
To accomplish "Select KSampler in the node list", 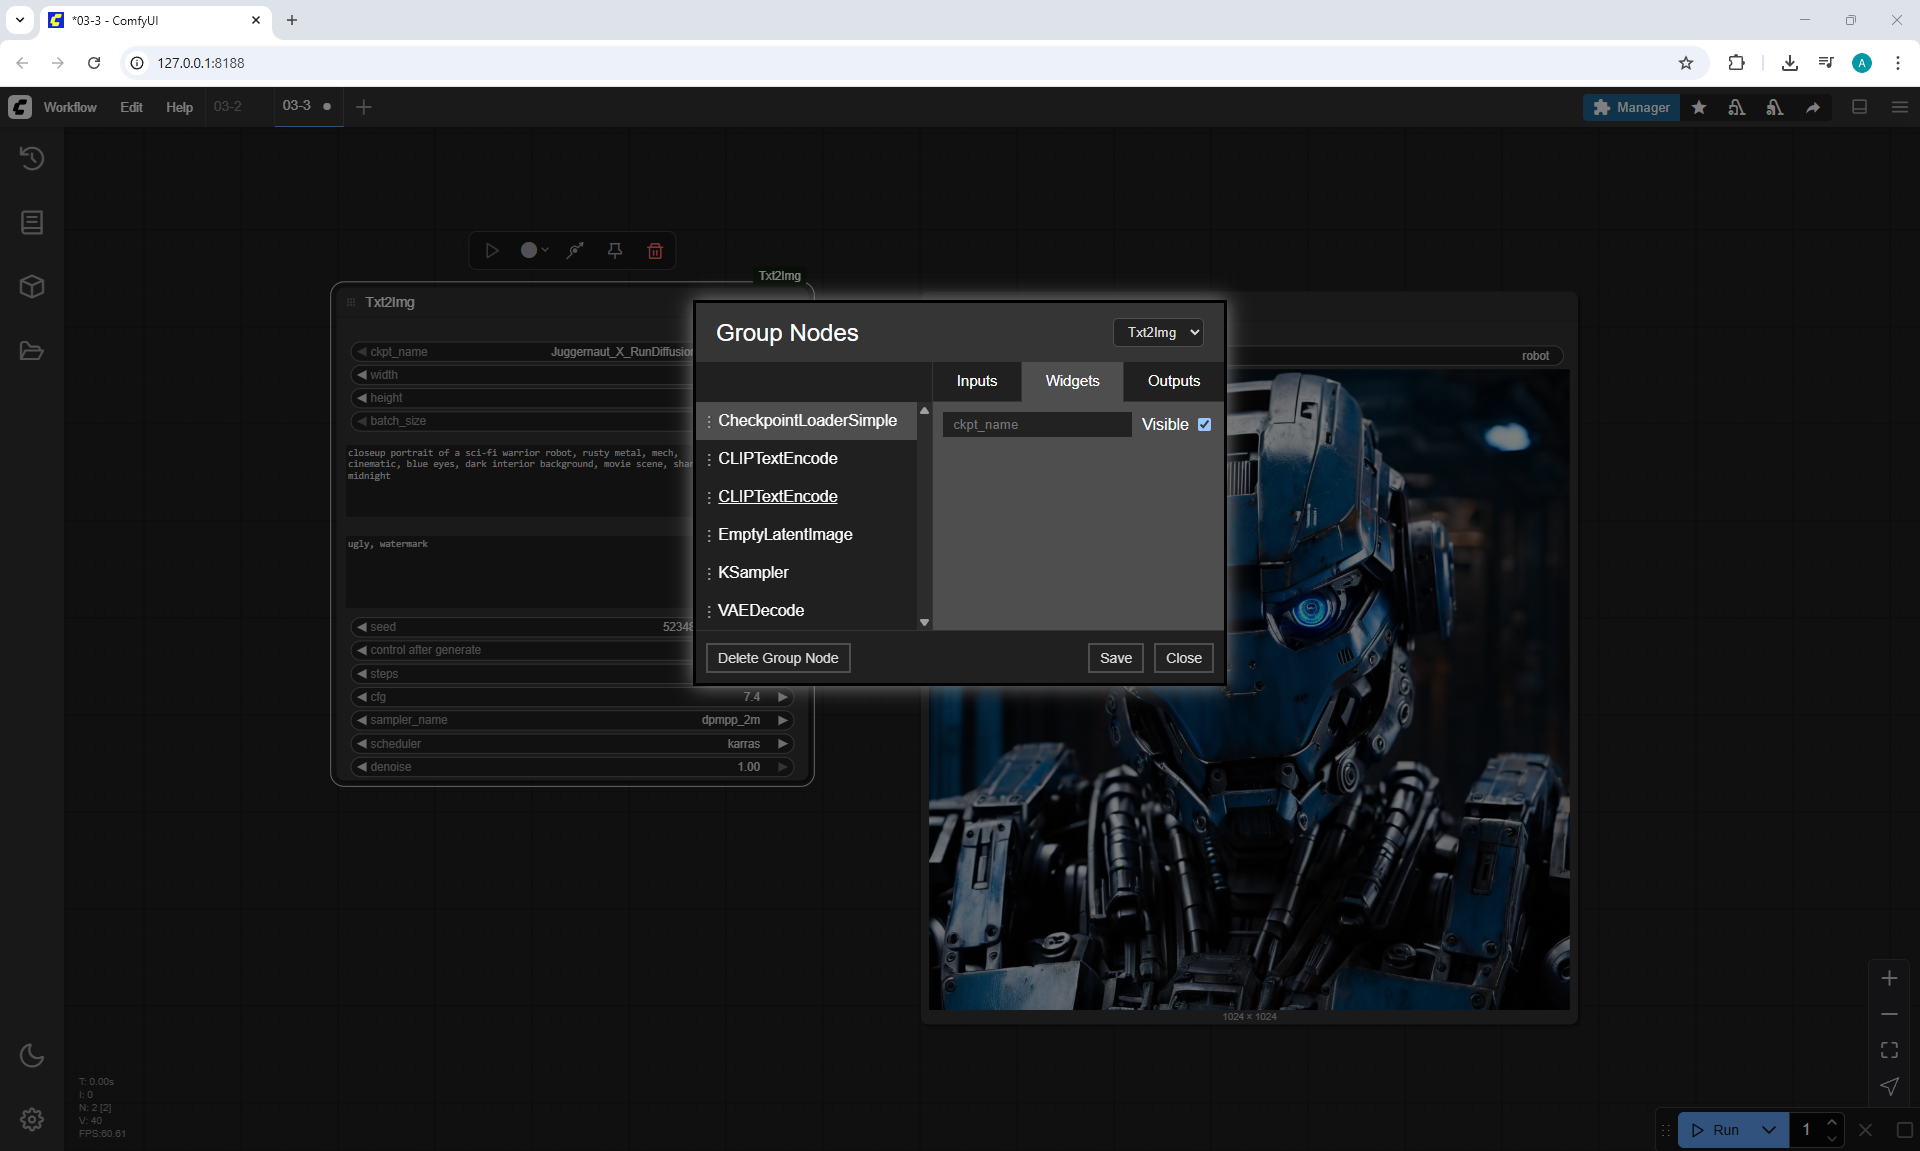I will pos(753,573).
